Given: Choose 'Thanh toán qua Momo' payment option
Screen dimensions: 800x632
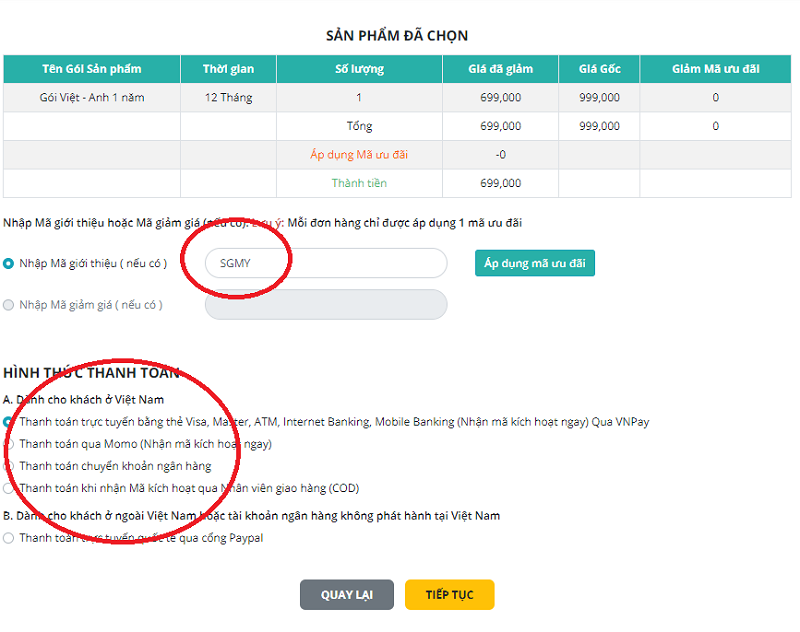Looking at the screenshot, I should pos(9,444).
